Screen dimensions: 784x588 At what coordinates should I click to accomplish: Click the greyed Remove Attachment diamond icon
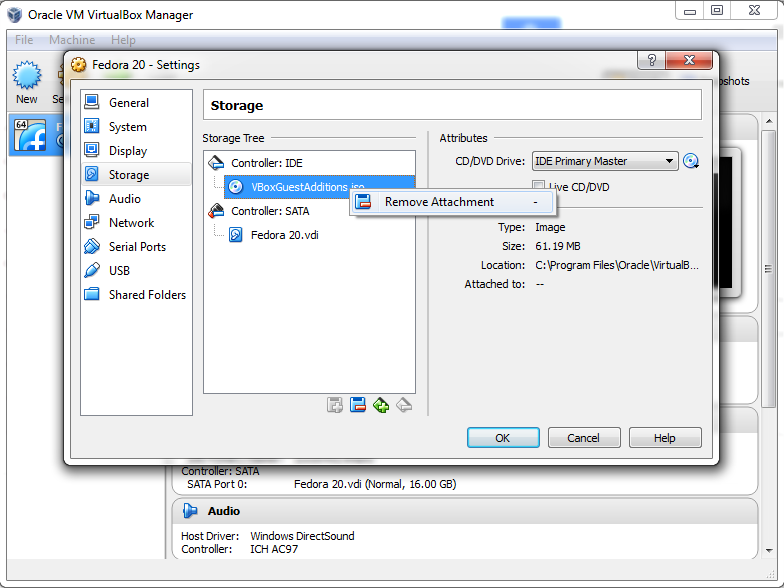(x=404, y=404)
